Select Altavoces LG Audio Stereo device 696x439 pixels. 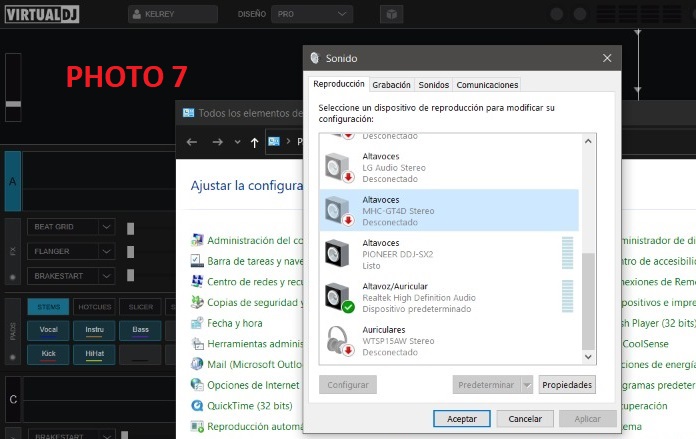[449, 168]
